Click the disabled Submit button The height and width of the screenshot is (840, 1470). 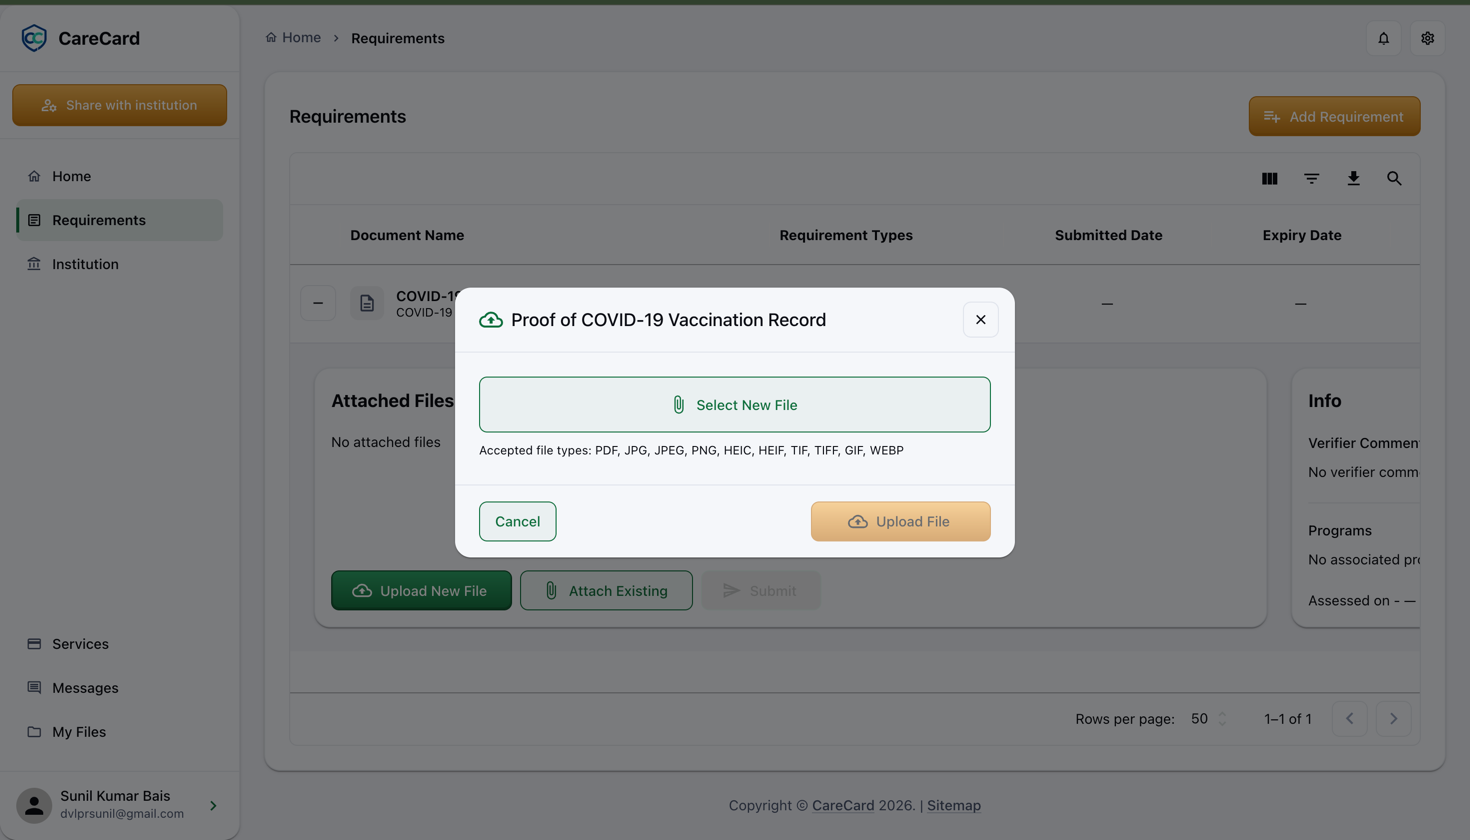761,591
